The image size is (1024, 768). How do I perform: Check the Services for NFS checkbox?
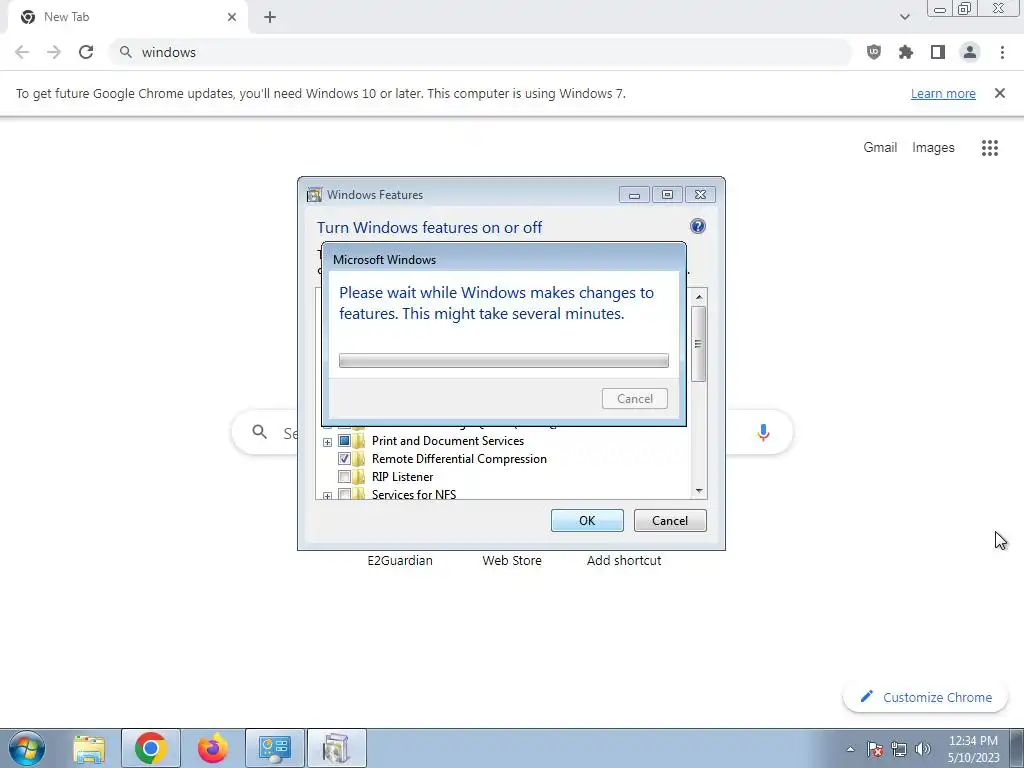[x=344, y=494]
